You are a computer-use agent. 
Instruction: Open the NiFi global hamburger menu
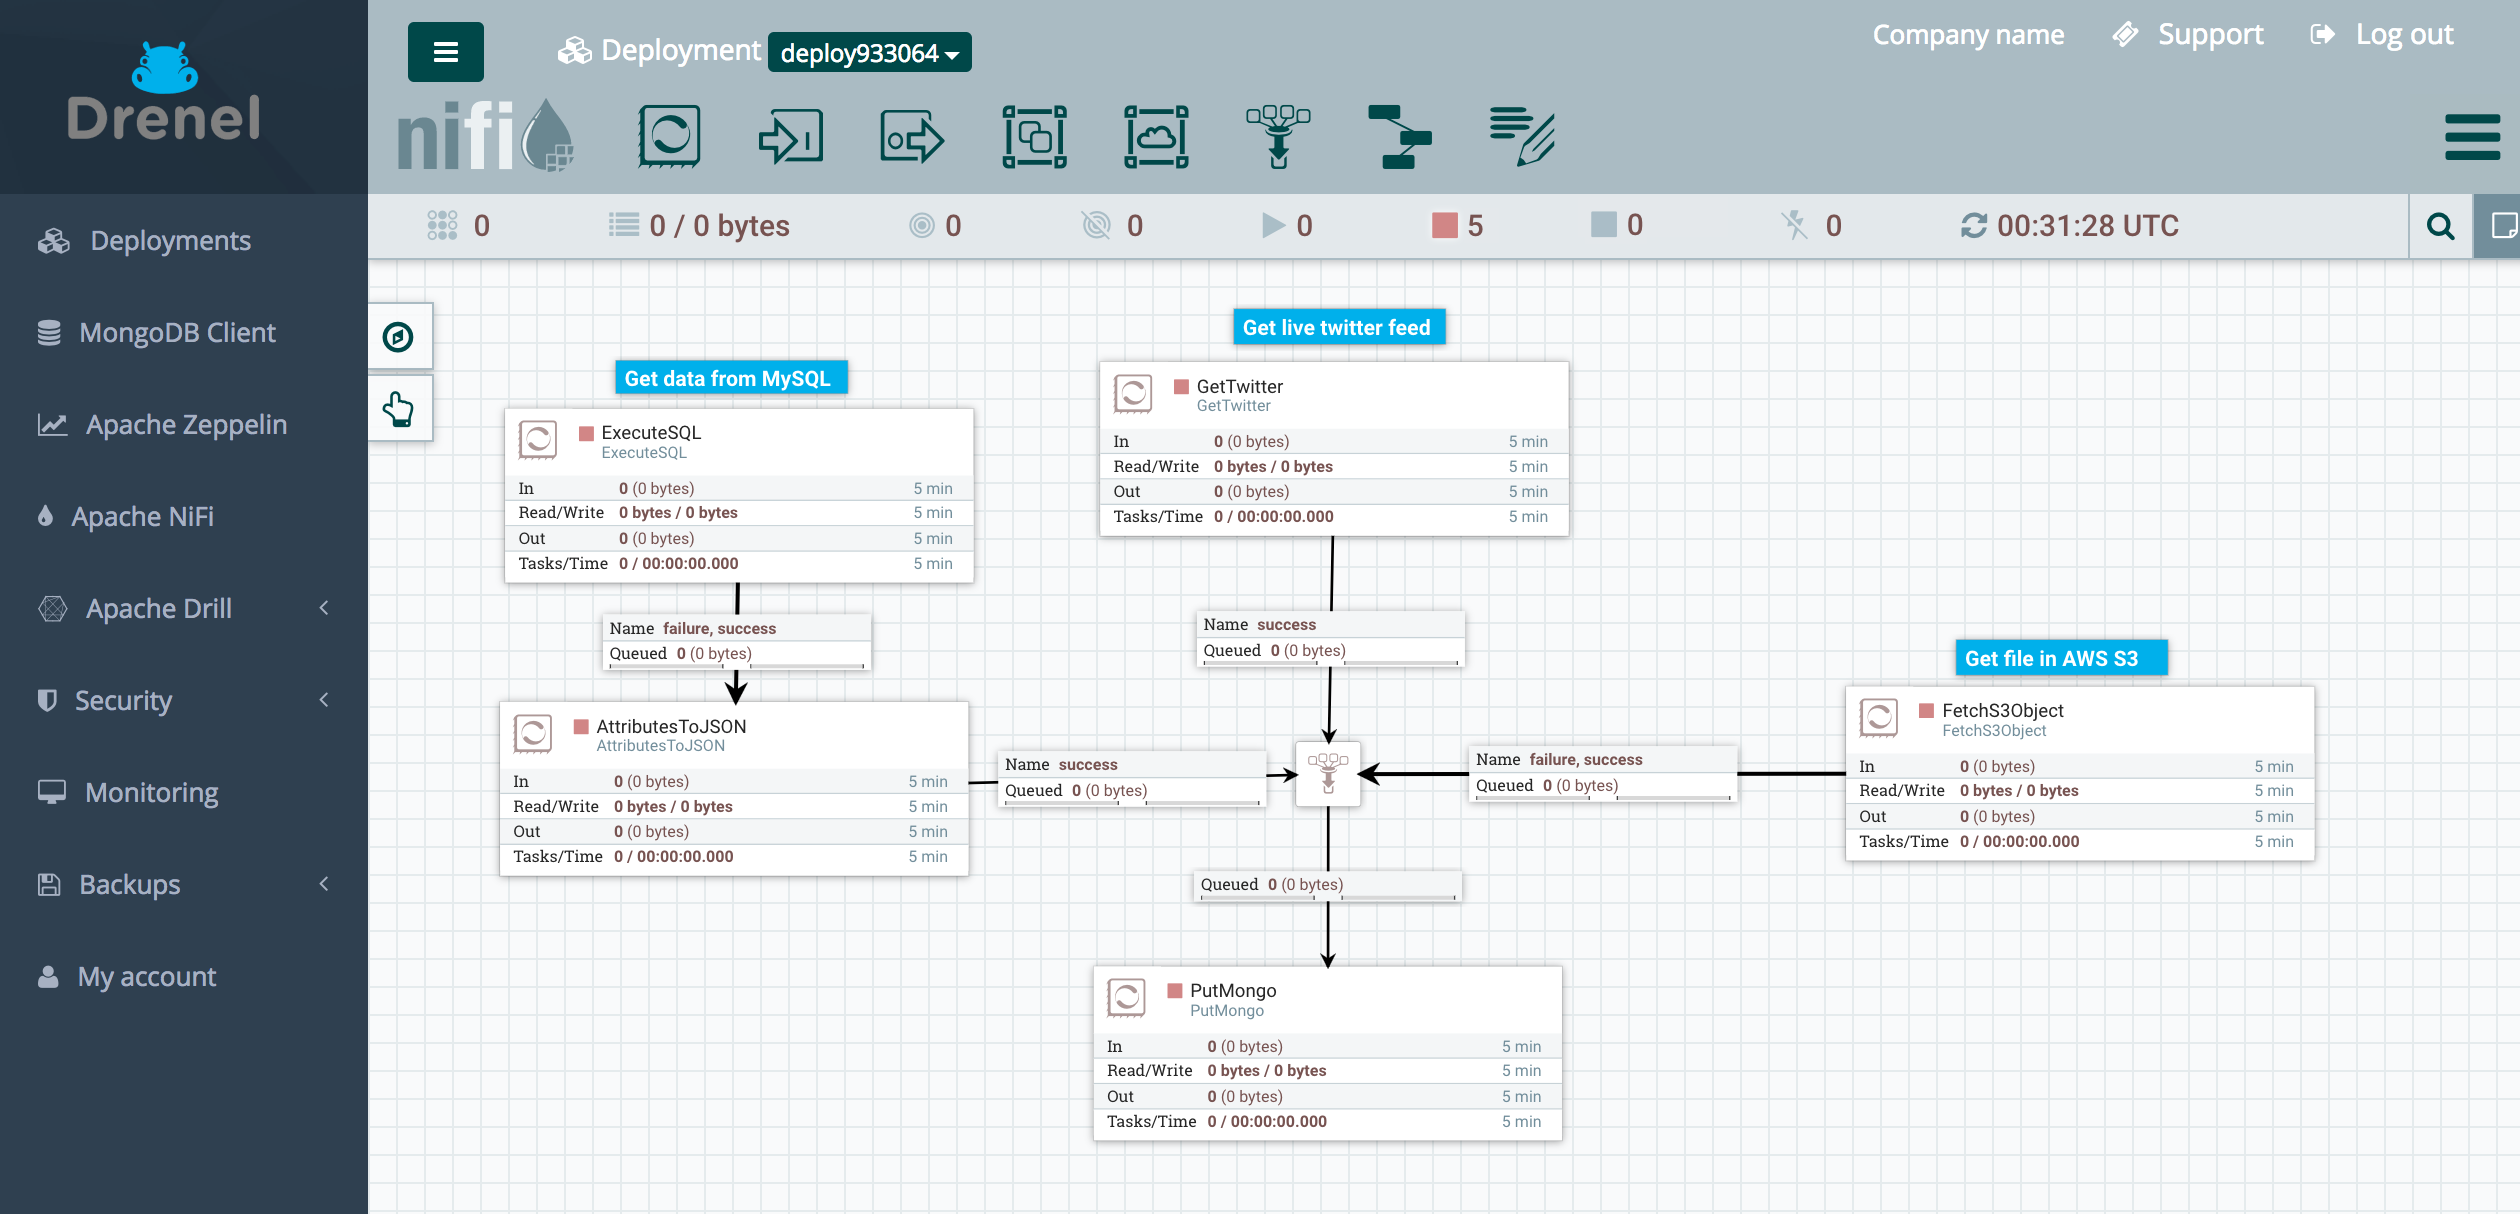point(2472,137)
